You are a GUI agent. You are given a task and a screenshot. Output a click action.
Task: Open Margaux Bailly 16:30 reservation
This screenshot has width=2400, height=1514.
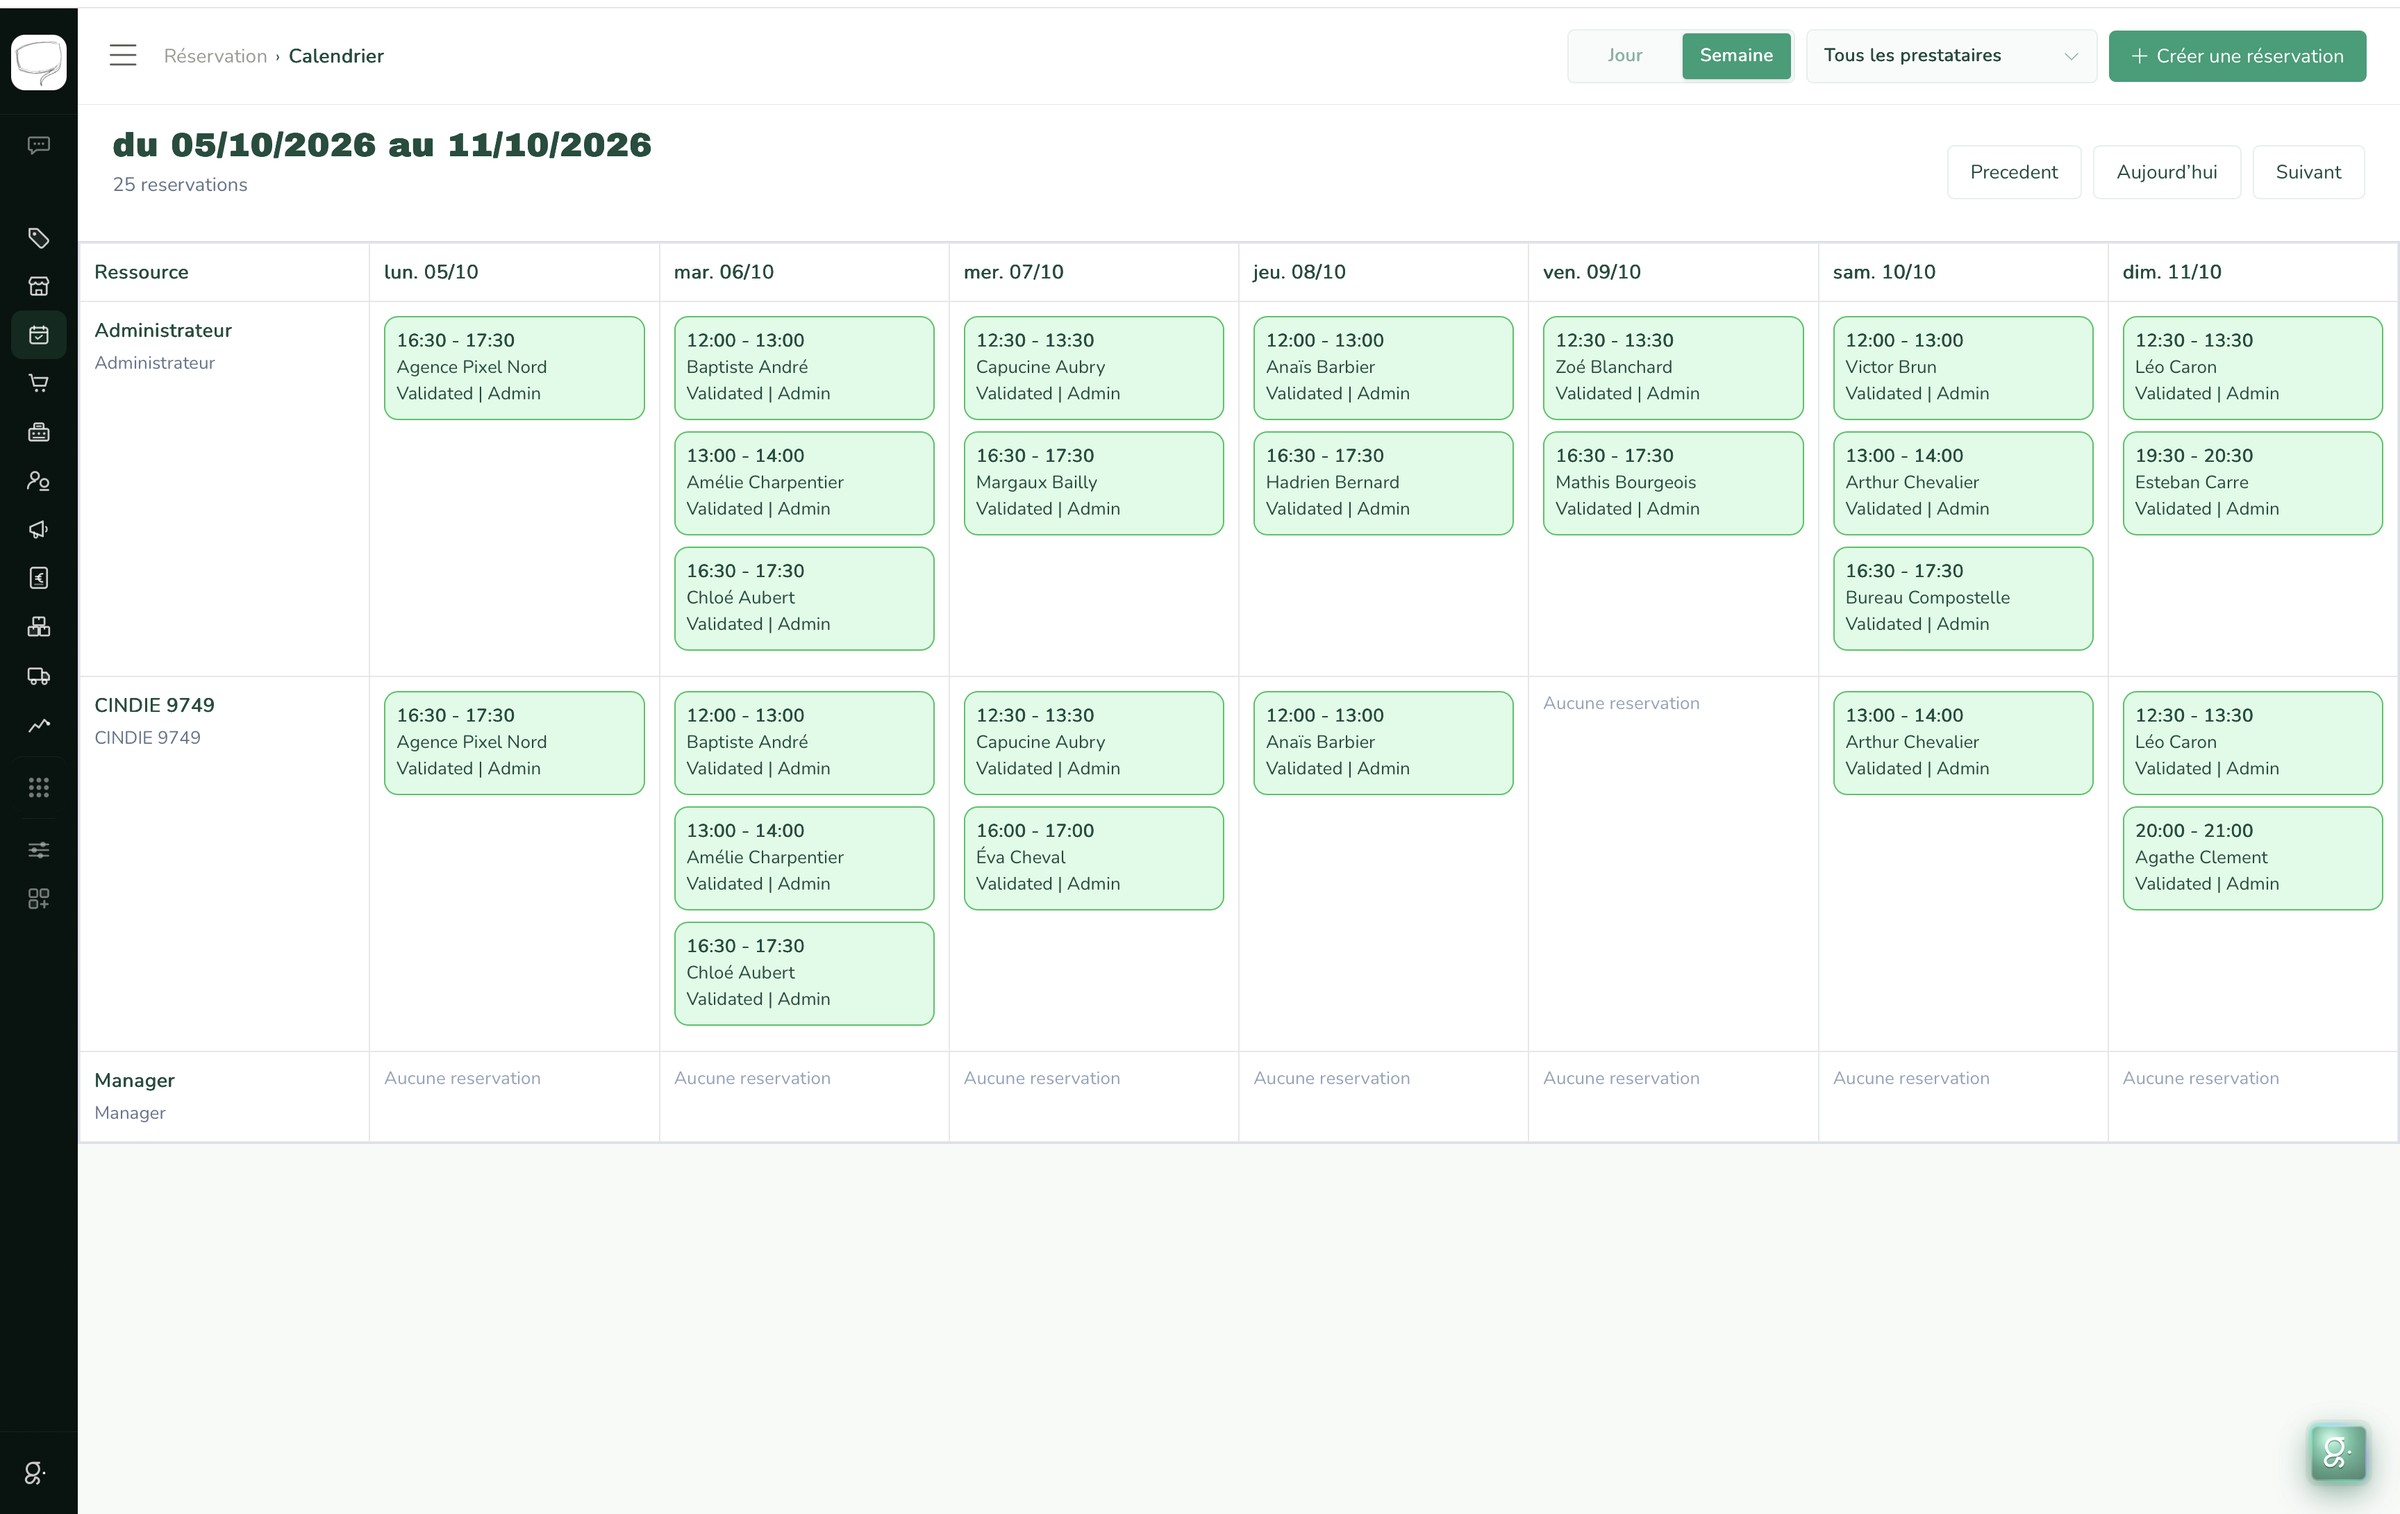point(1094,483)
